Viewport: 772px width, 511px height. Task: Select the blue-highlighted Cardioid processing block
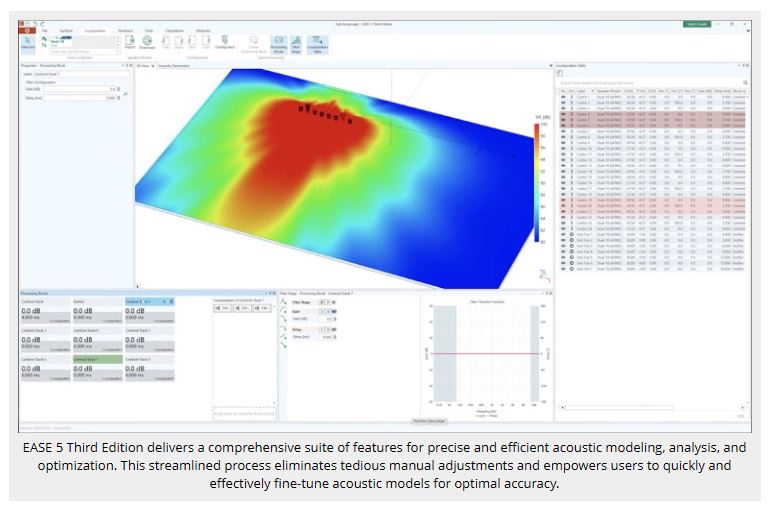coord(149,311)
